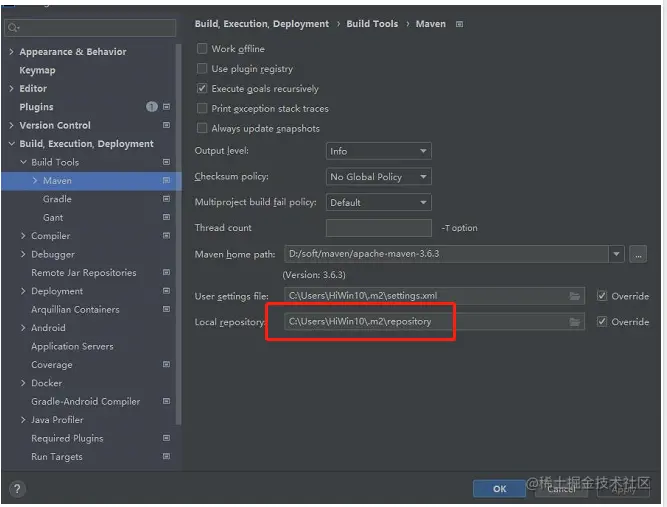Select Gant under Build Tools
667x507 pixels.
pos(53,217)
